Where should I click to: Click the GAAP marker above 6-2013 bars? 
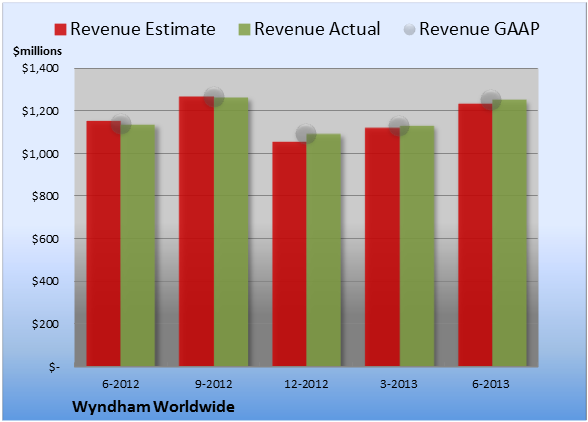[491, 100]
